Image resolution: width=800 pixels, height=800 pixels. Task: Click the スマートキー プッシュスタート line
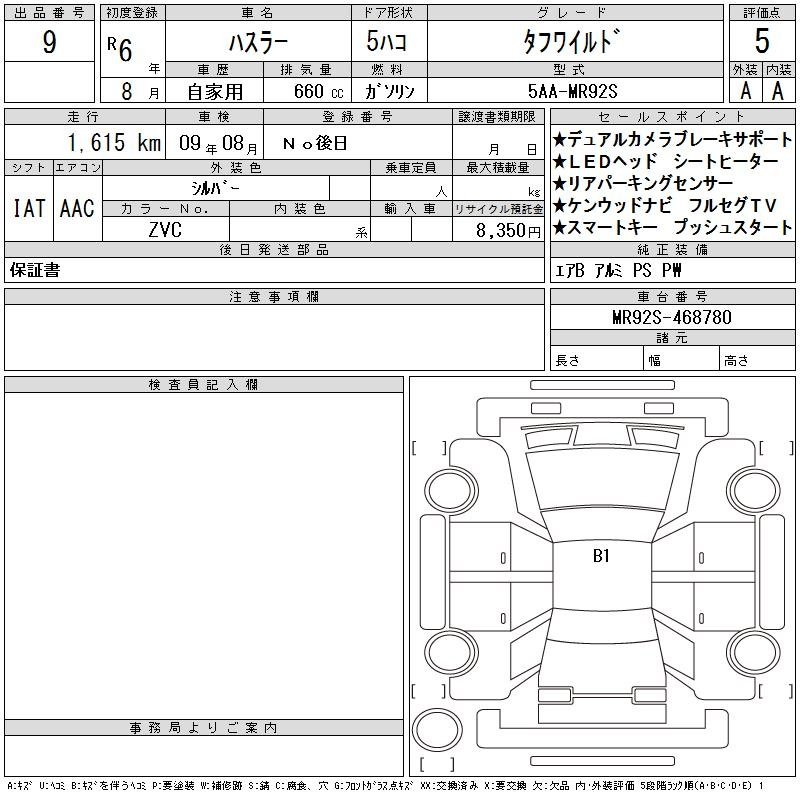click(x=672, y=227)
